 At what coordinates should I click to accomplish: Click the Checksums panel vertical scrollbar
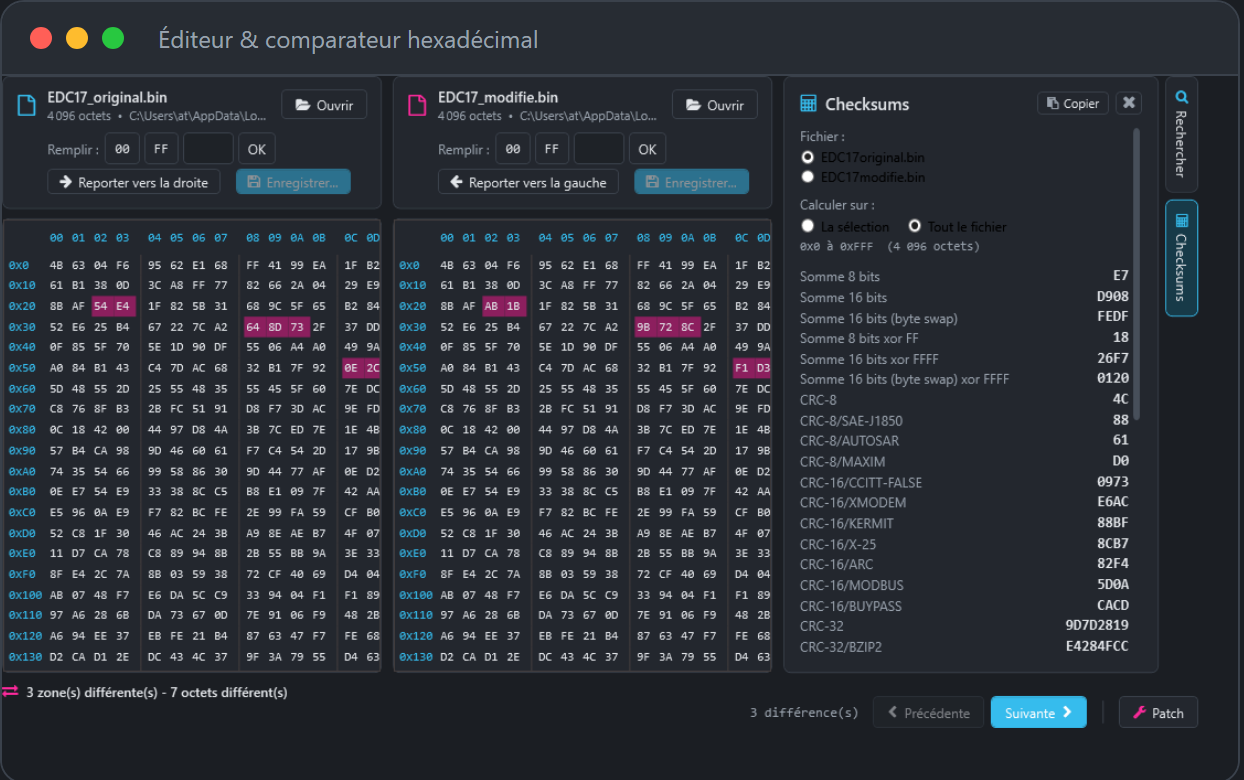(x=1135, y=274)
